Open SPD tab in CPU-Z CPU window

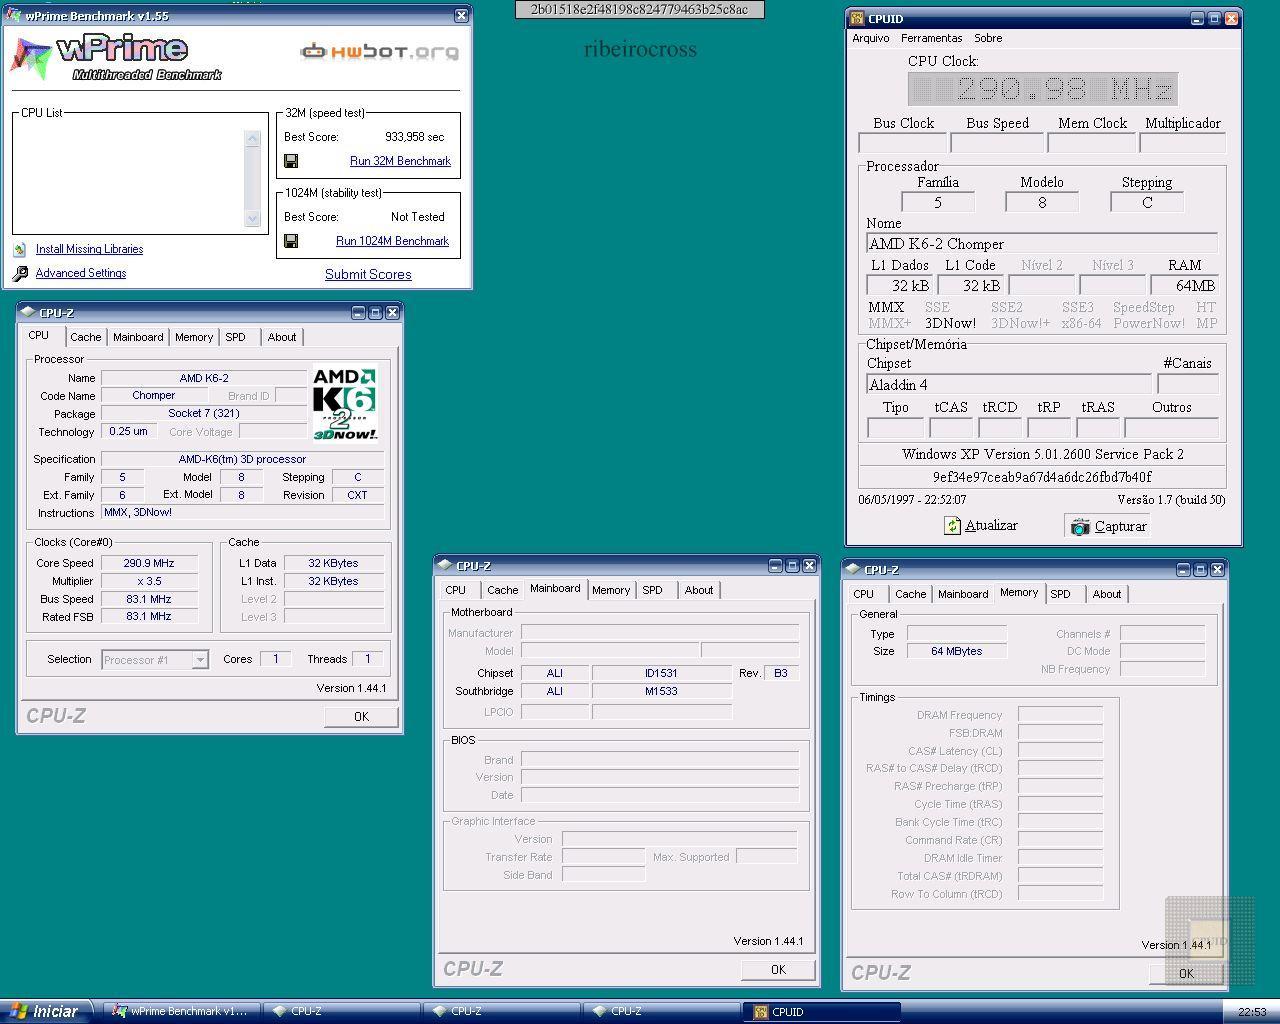[x=235, y=337]
